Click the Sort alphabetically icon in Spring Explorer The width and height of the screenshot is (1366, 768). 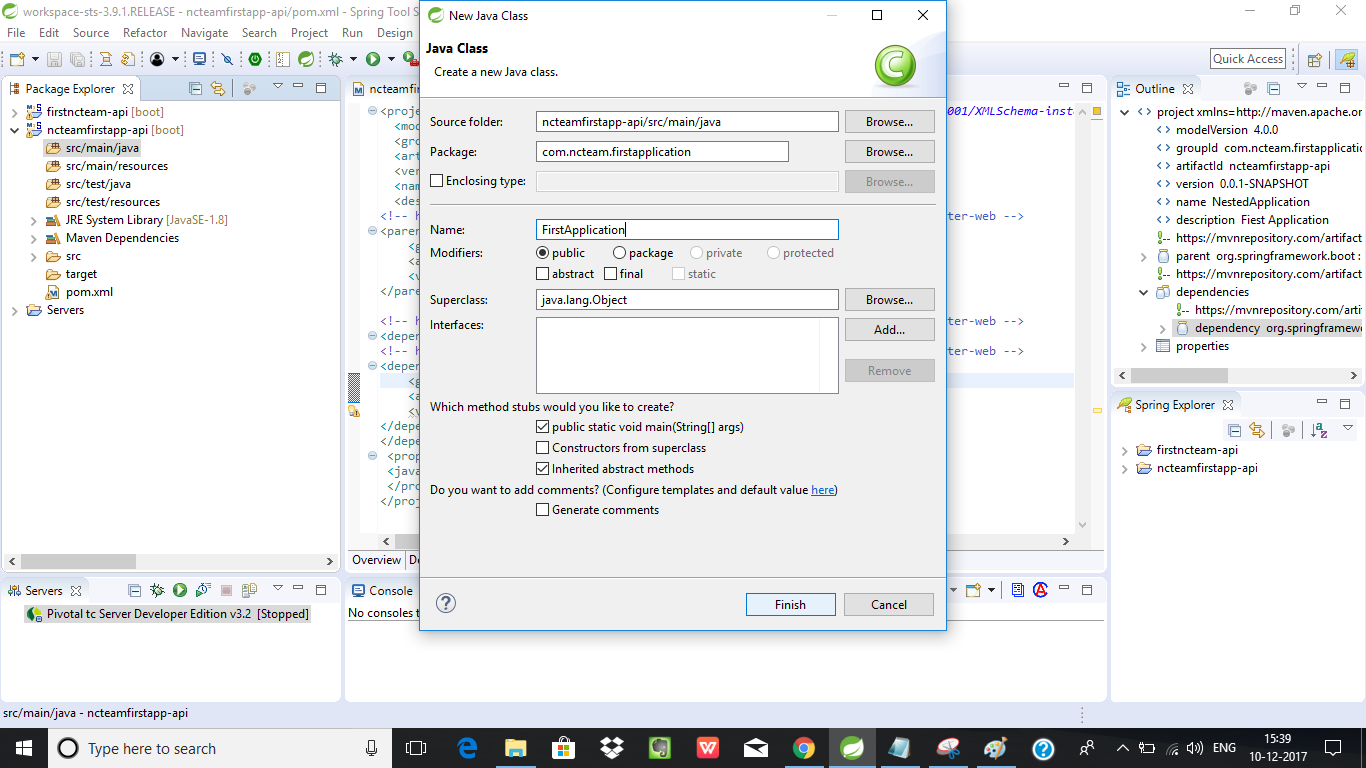click(1318, 430)
